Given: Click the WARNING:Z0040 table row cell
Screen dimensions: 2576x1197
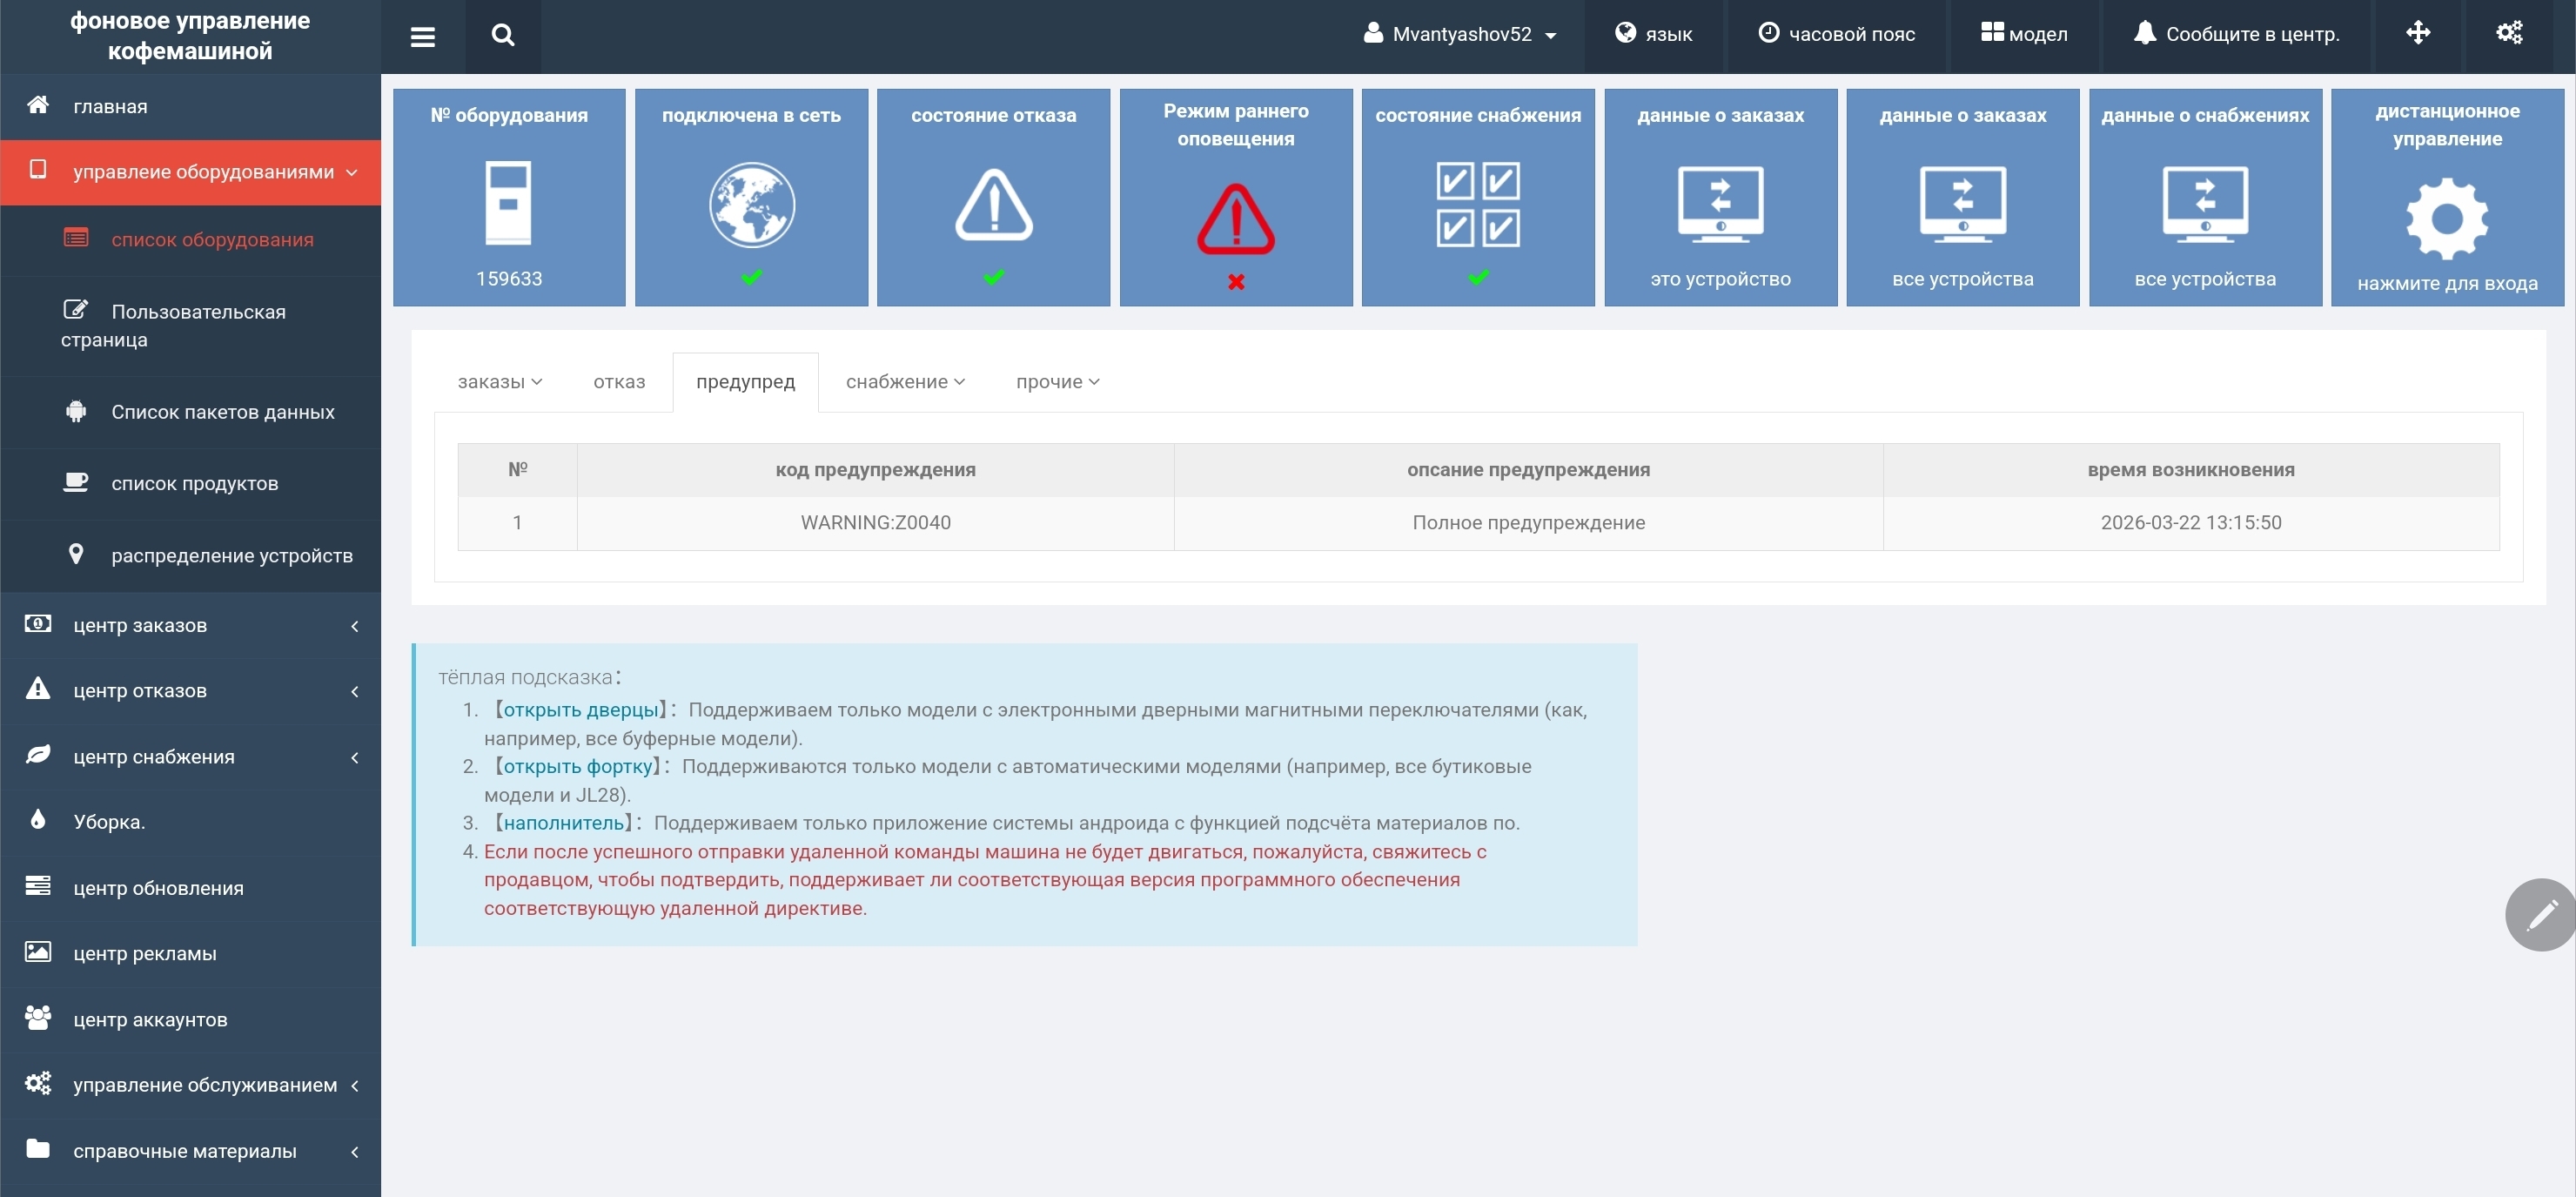Looking at the screenshot, I should (875, 523).
